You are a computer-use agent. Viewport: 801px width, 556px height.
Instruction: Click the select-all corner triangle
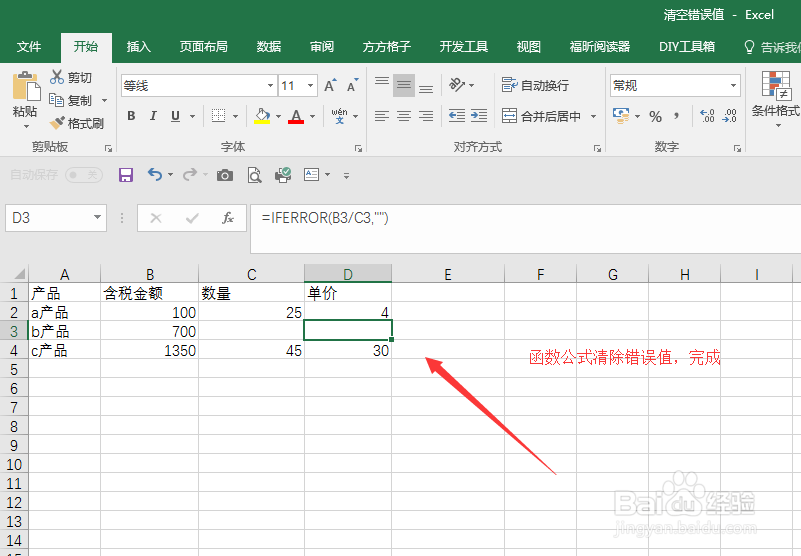pyautogui.click(x=19, y=273)
